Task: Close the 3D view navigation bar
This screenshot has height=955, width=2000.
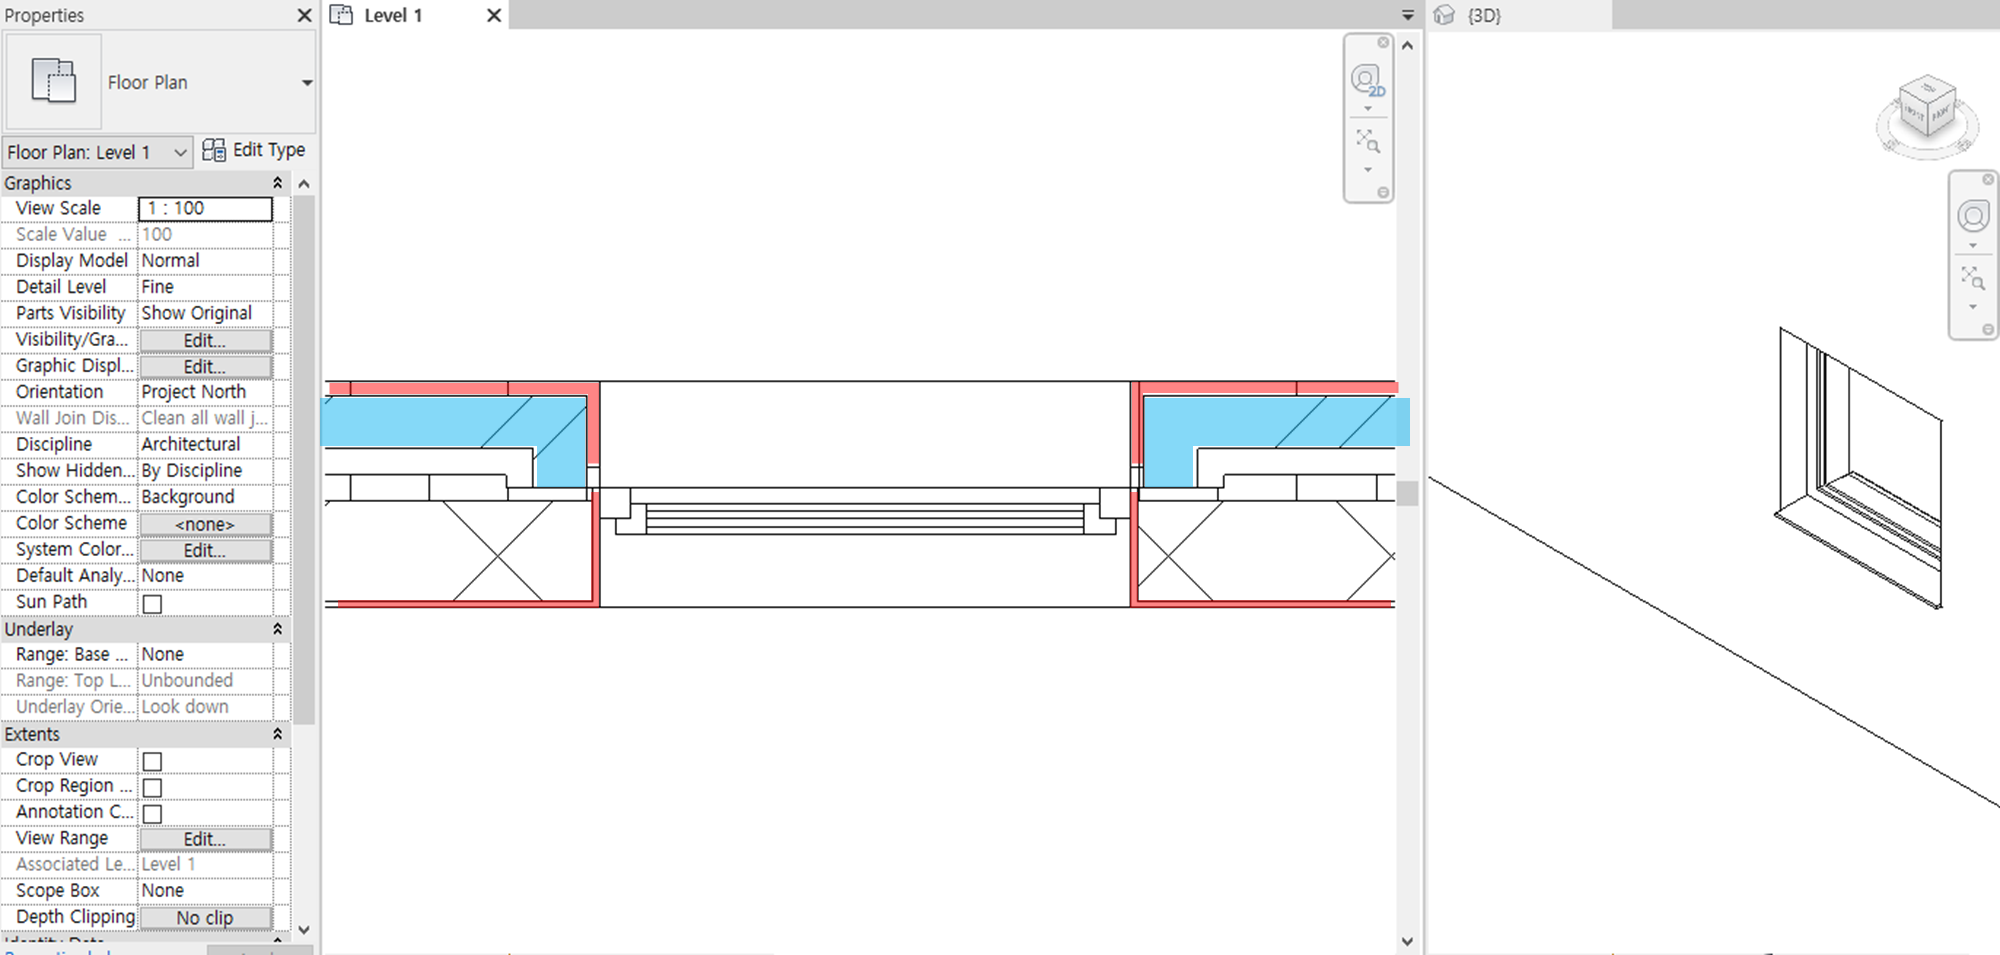Action: [1988, 179]
